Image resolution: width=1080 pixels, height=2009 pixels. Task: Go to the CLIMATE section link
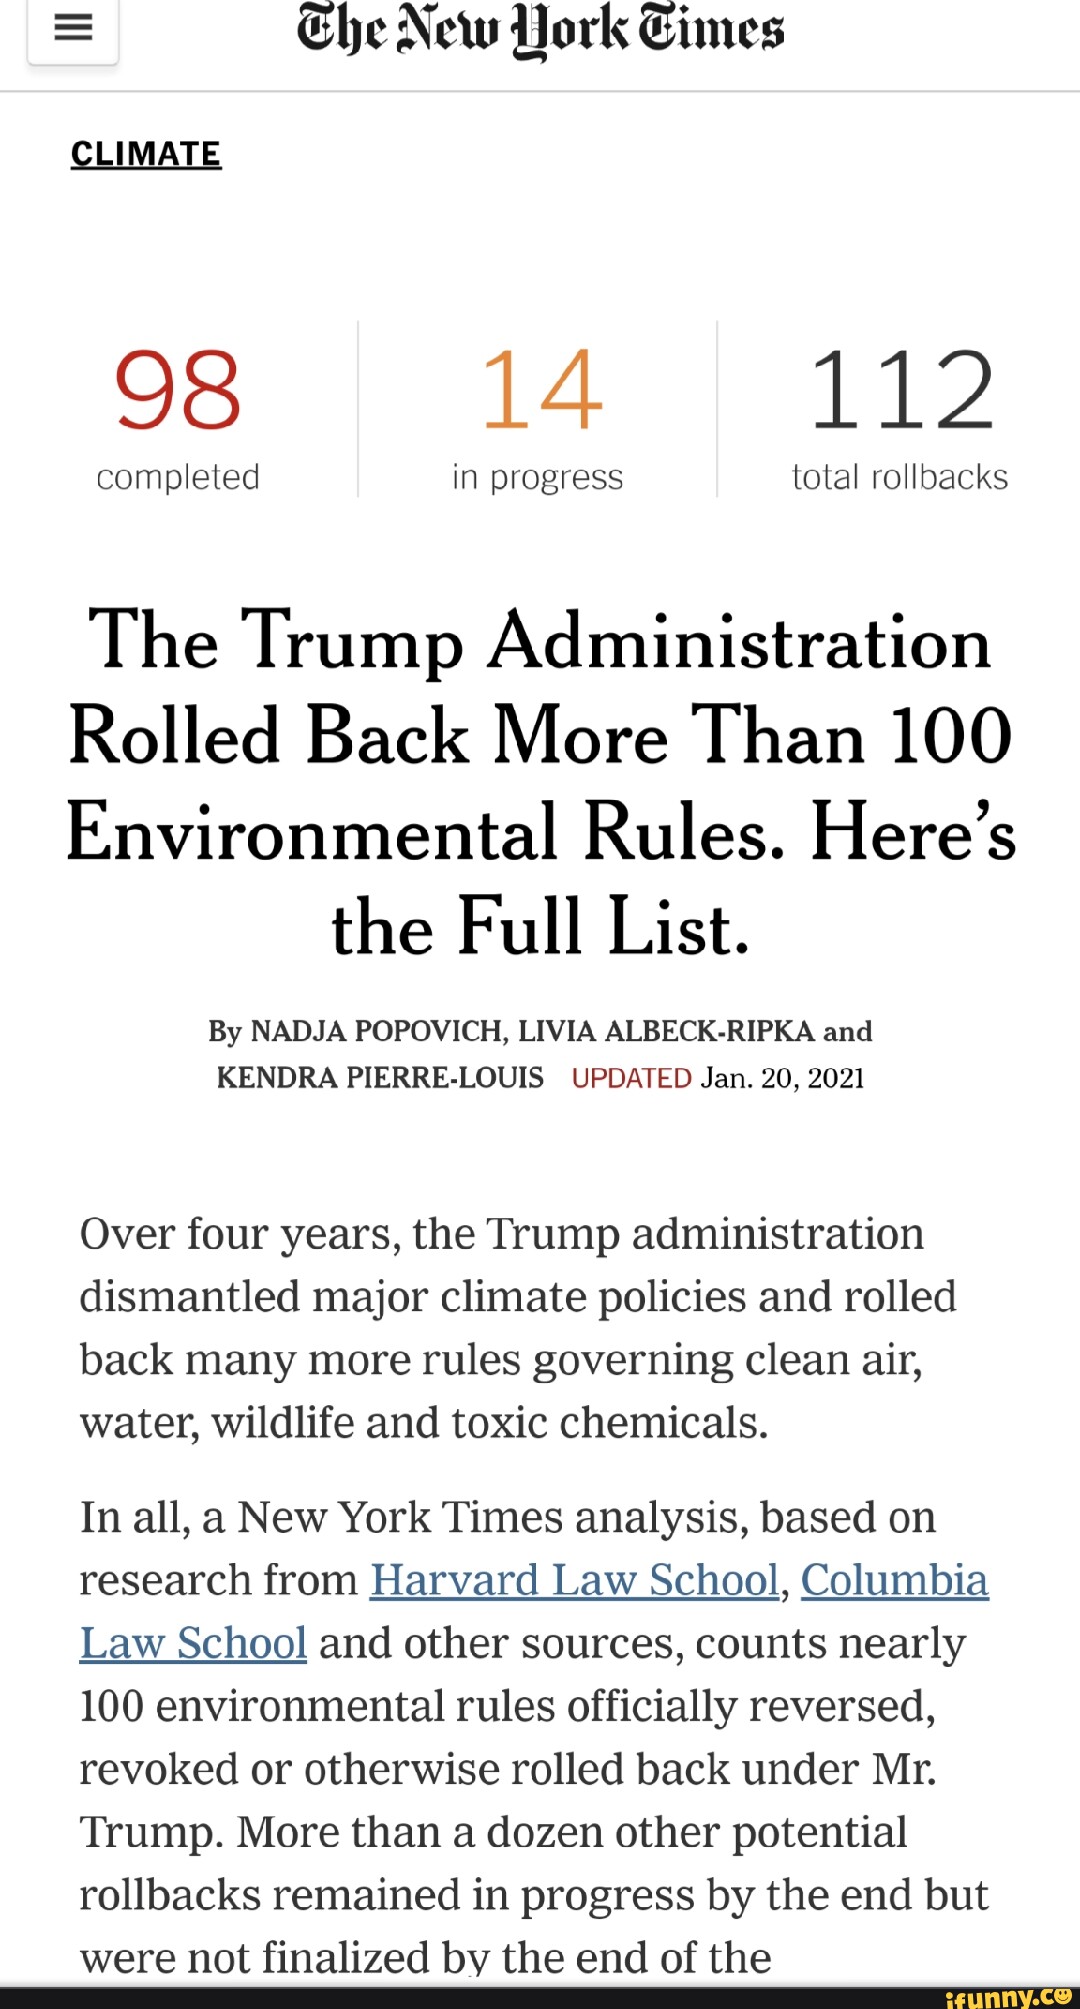click(146, 154)
